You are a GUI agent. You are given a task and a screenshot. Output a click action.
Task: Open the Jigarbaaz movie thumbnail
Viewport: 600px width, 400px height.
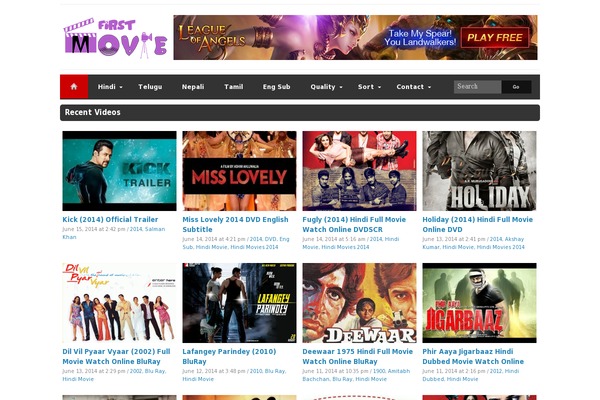[479, 303]
